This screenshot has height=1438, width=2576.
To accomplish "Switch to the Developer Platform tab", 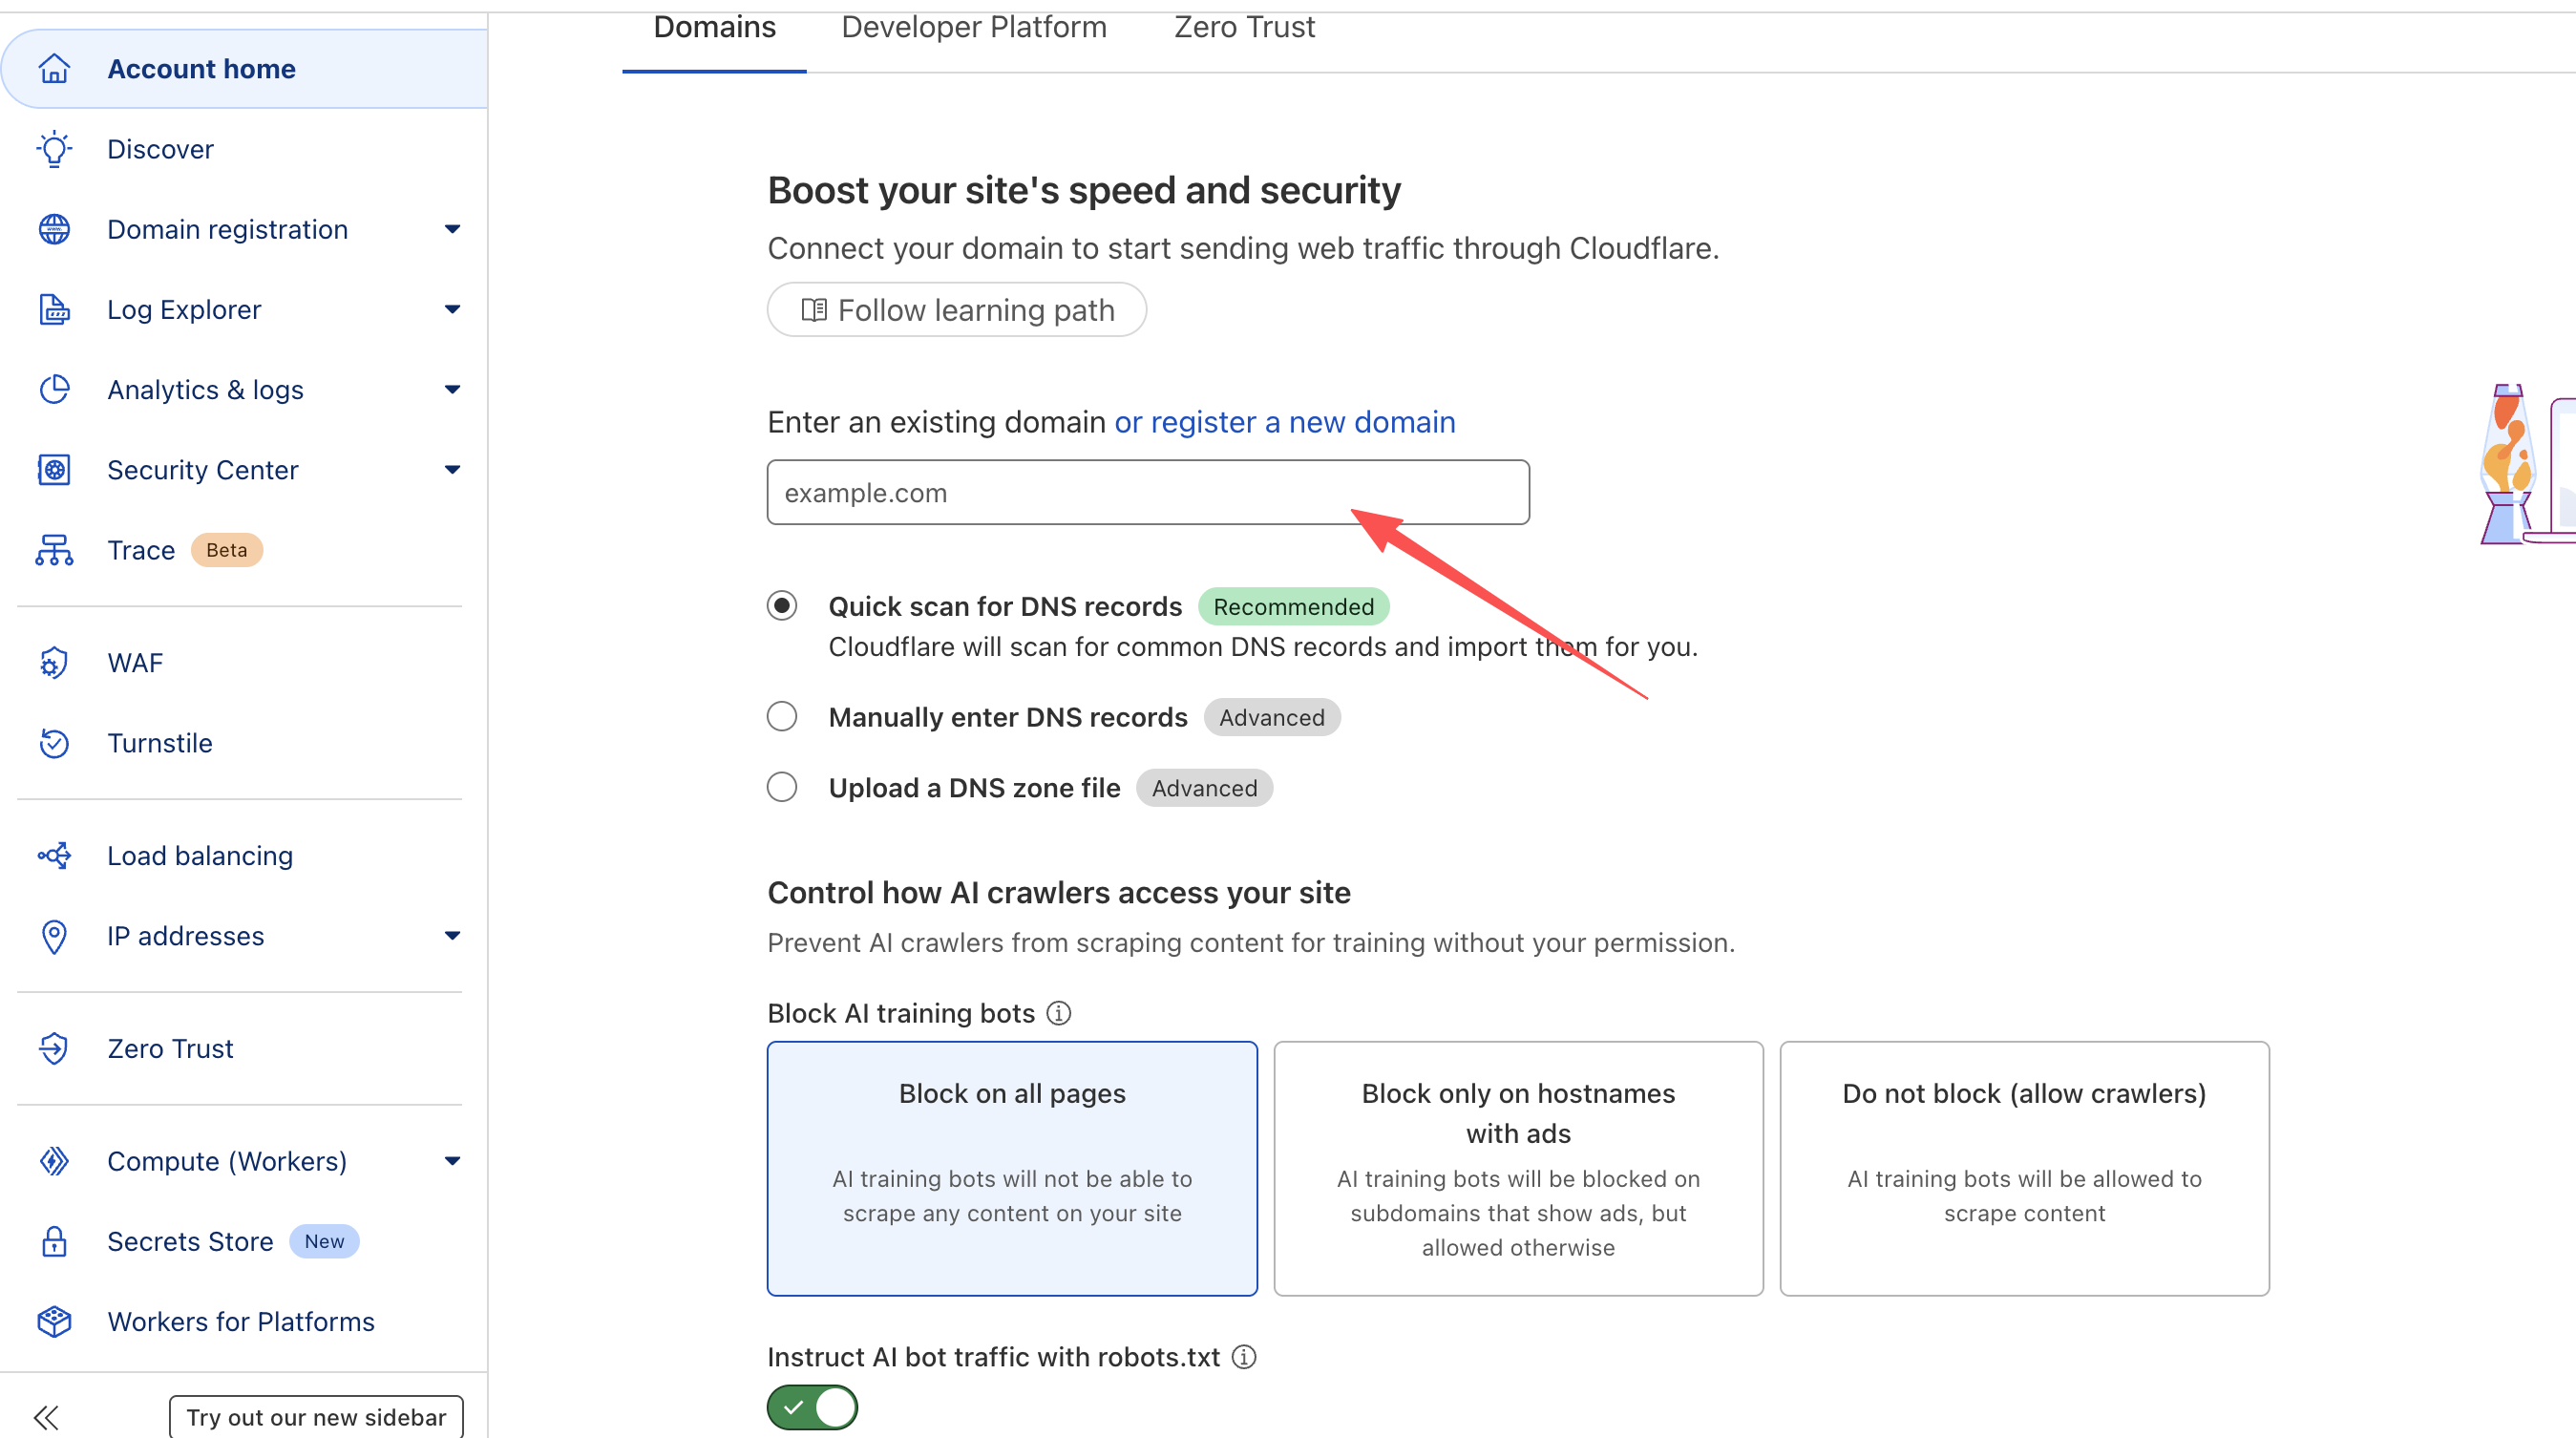I will [x=974, y=28].
